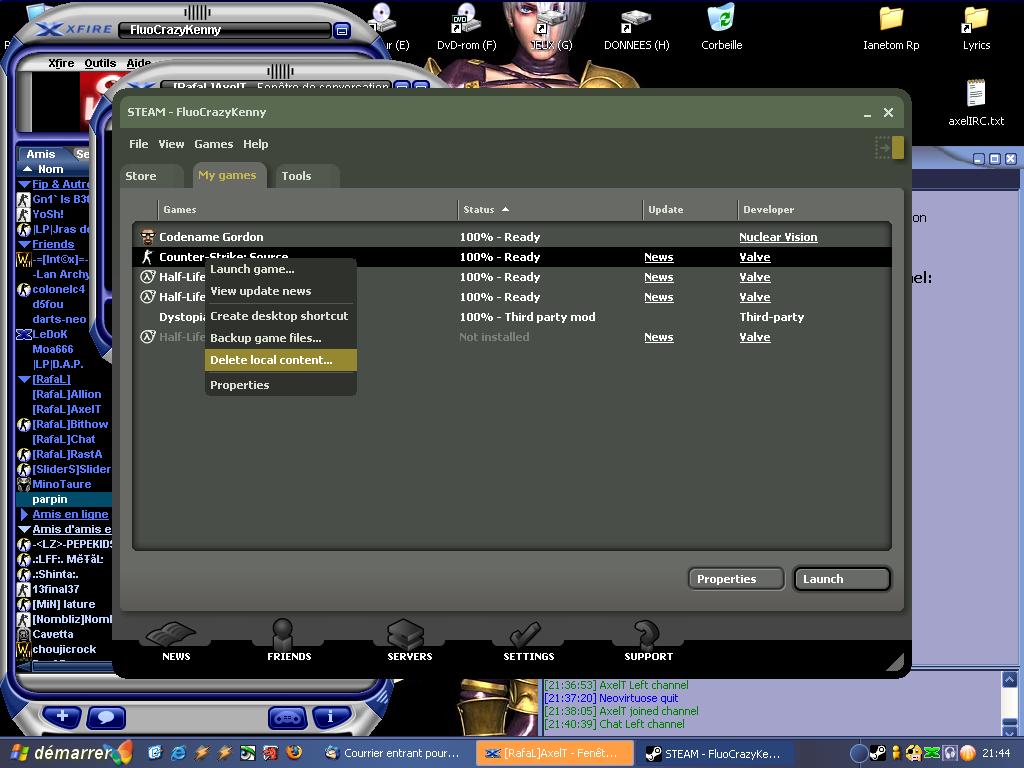Open Valve link in Counter-Strike: Source row
This screenshot has height=768, width=1024.
pyautogui.click(x=754, y=257)
